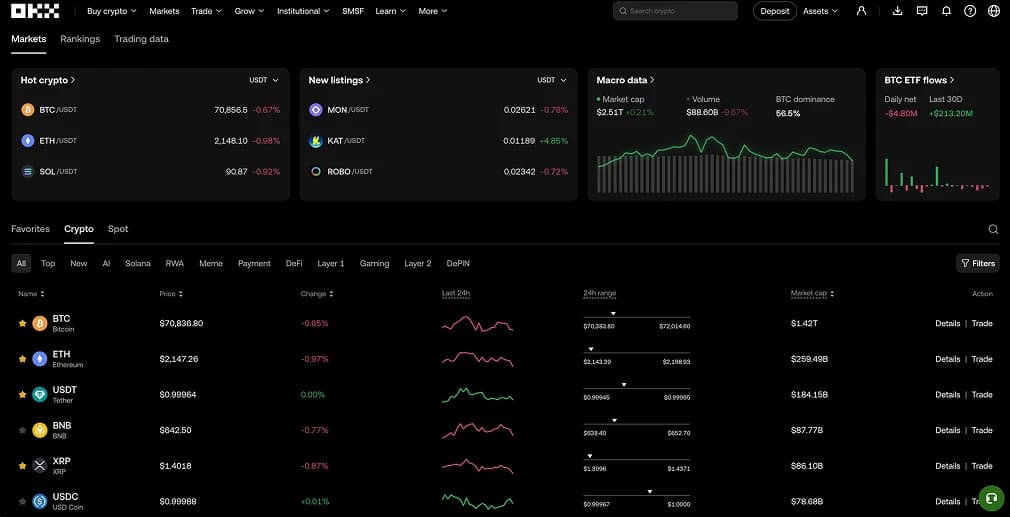
Task: Open New listings USDT currency dropdown
Action: tap(552, 80)
